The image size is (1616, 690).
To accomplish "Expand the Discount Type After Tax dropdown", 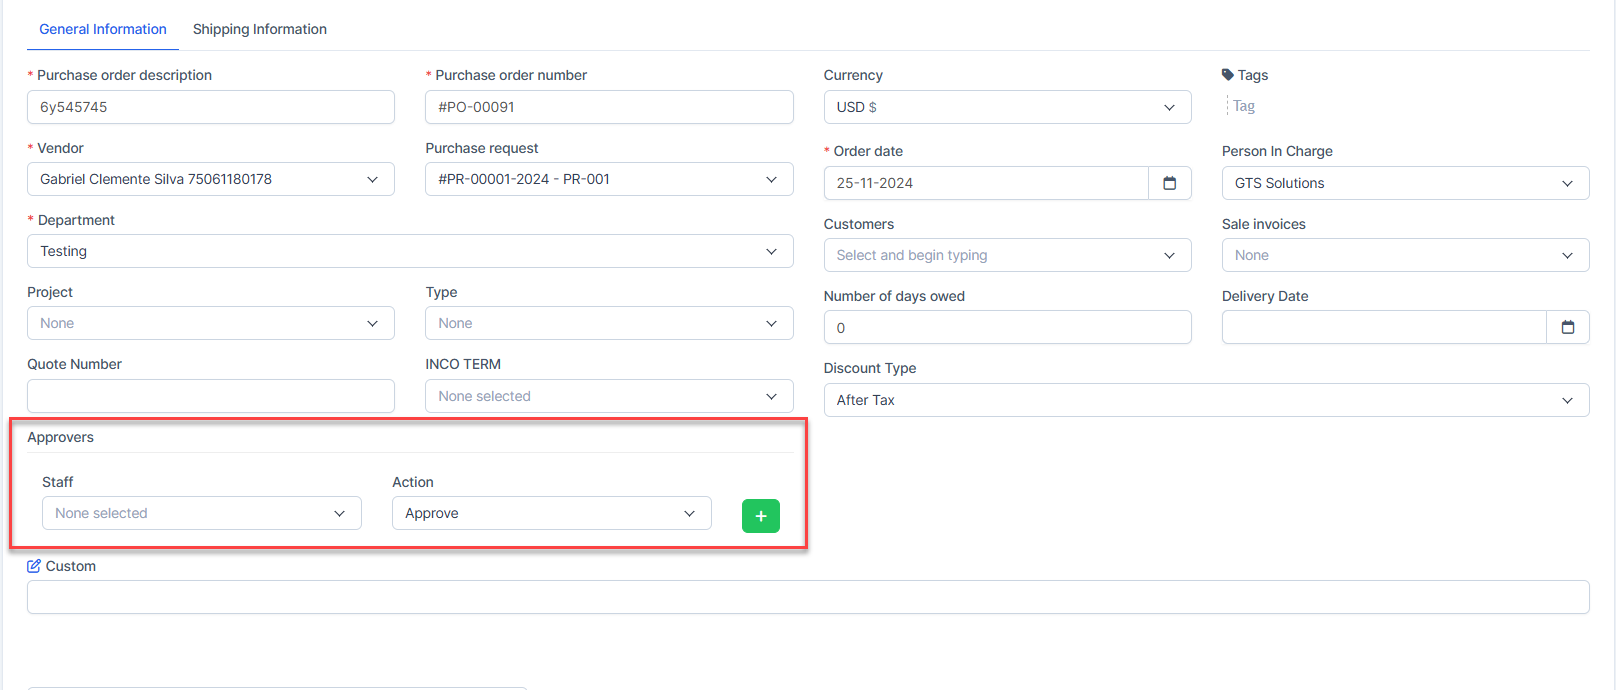I will coord(1205,400).
